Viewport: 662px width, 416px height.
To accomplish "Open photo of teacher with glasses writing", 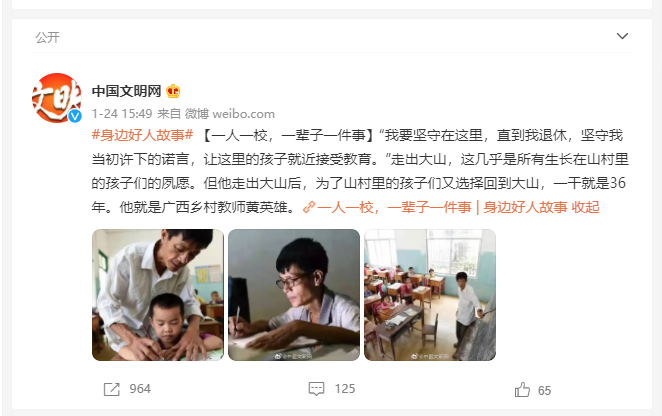I will click(x=294, y=295).
